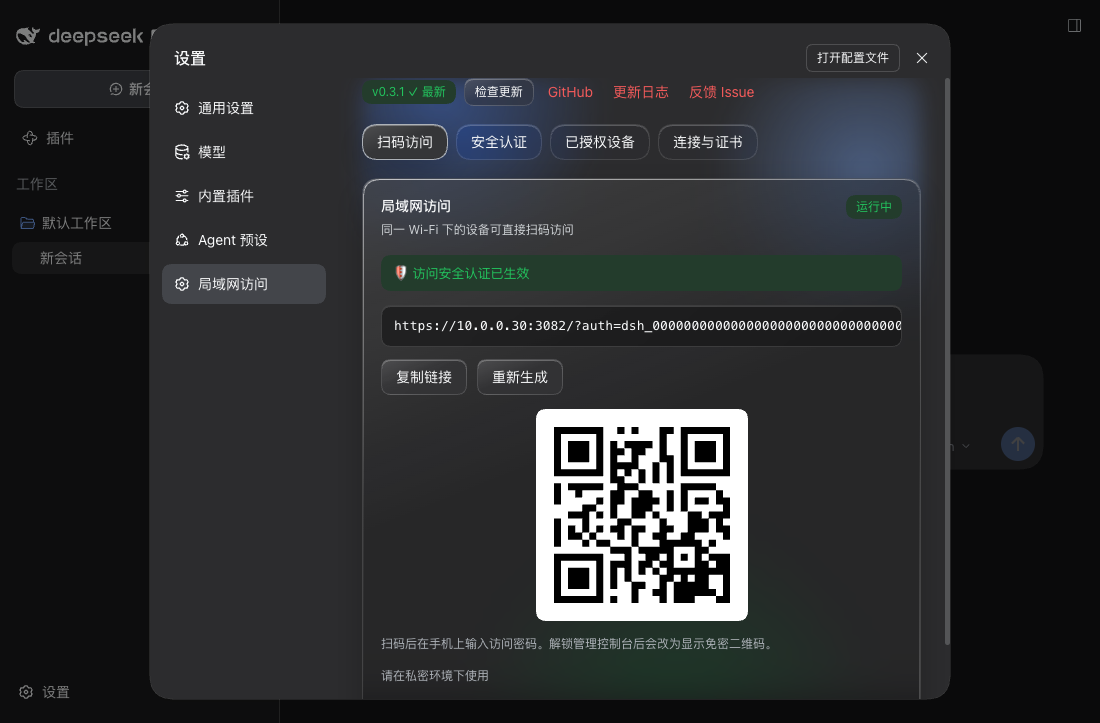The width and height of the screenshot is (1100, 723).
Task: Click the settings dialog vertical scrollbar
Action: click(947, 362)
